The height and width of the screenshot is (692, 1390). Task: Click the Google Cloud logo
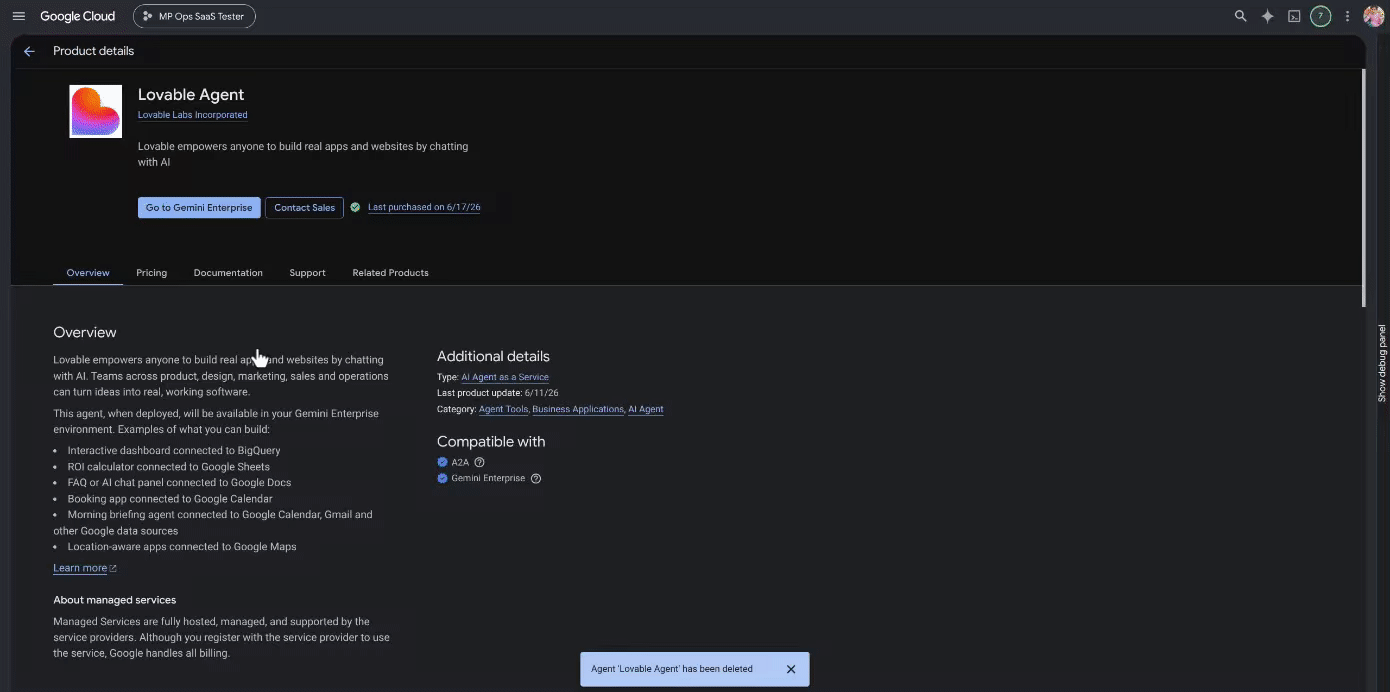78,16
